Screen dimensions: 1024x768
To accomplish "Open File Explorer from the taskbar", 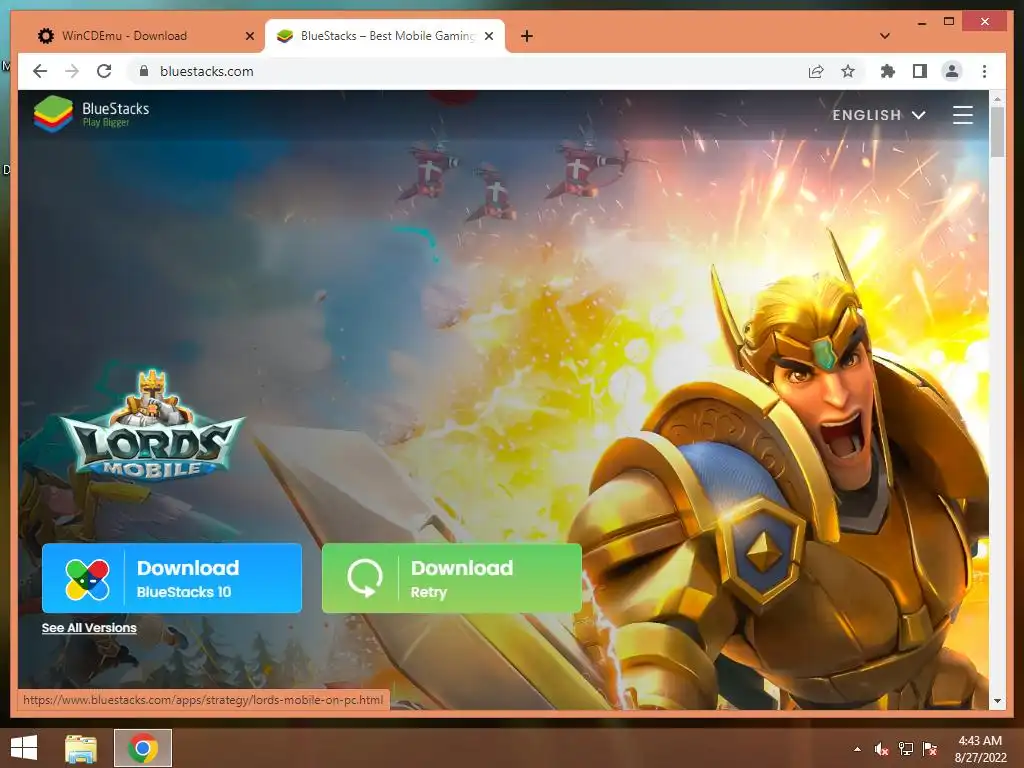I will pyautogui.click(x=81, y=748).
